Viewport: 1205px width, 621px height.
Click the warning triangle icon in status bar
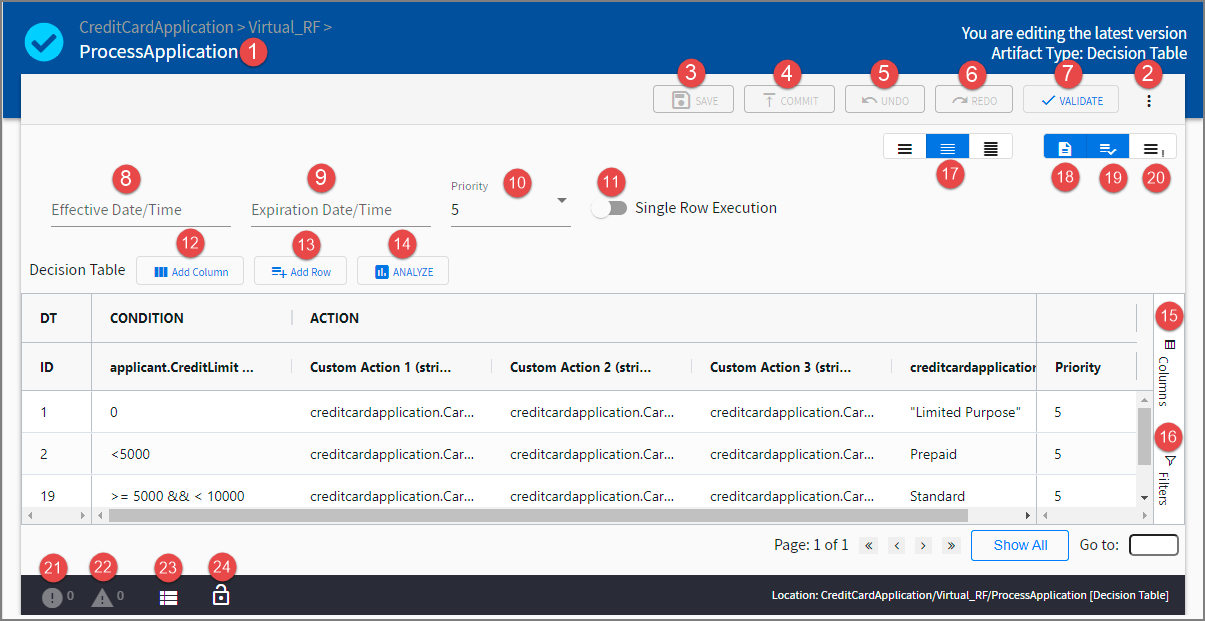(x=102, y=598)
